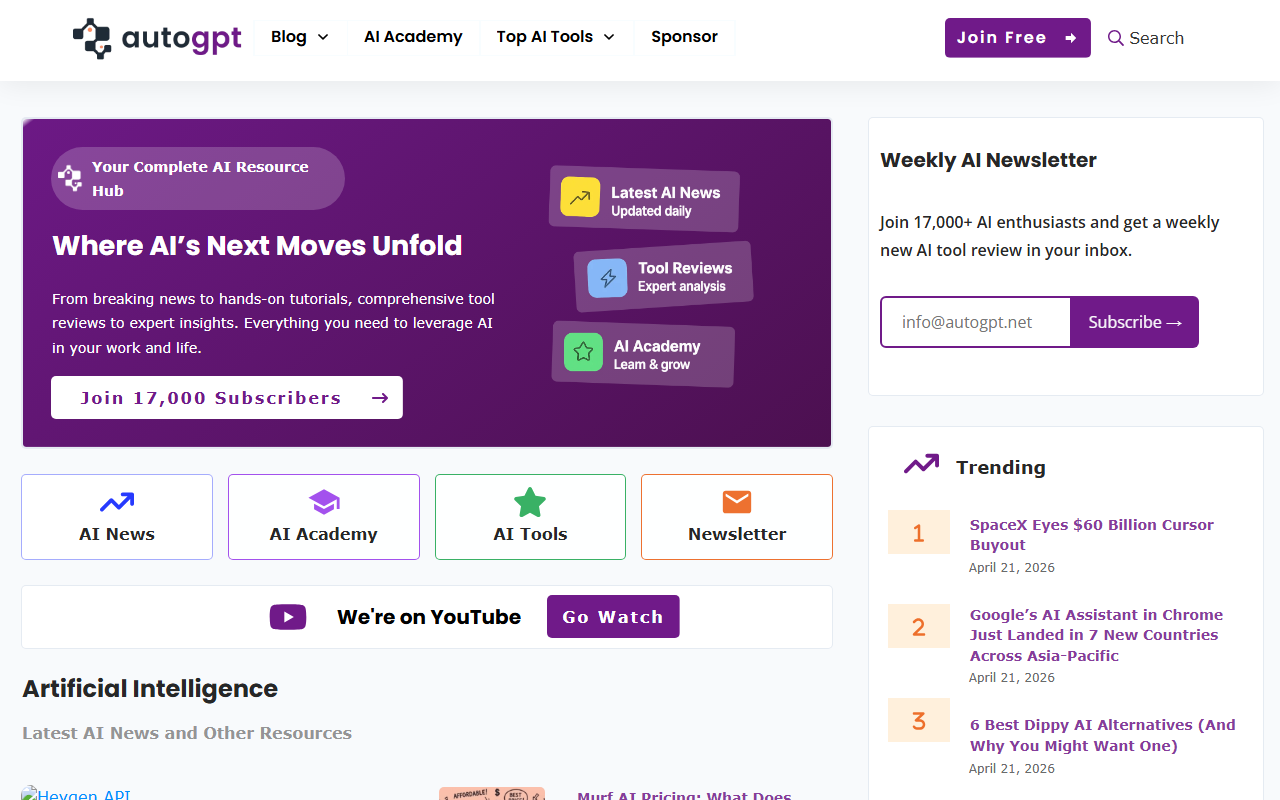Viewport: 1280px width, 800px height.
Task: Open the Newsletter category card
Action: tap(737, 517)
